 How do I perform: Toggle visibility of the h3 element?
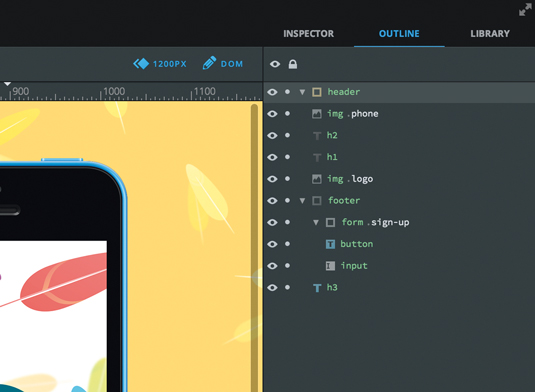pos(272,288)
